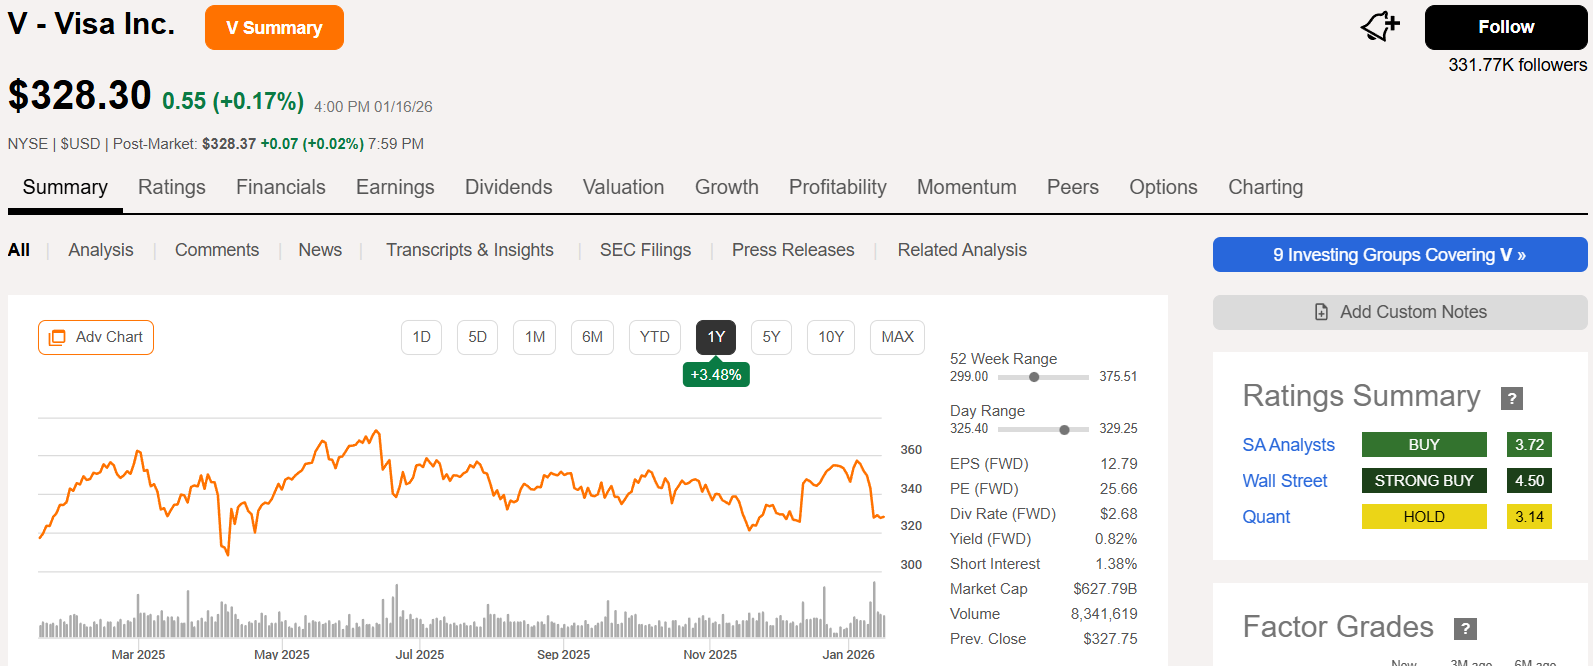Set chart range to MAX
The image size is (1593, 666).
(898, 337)
